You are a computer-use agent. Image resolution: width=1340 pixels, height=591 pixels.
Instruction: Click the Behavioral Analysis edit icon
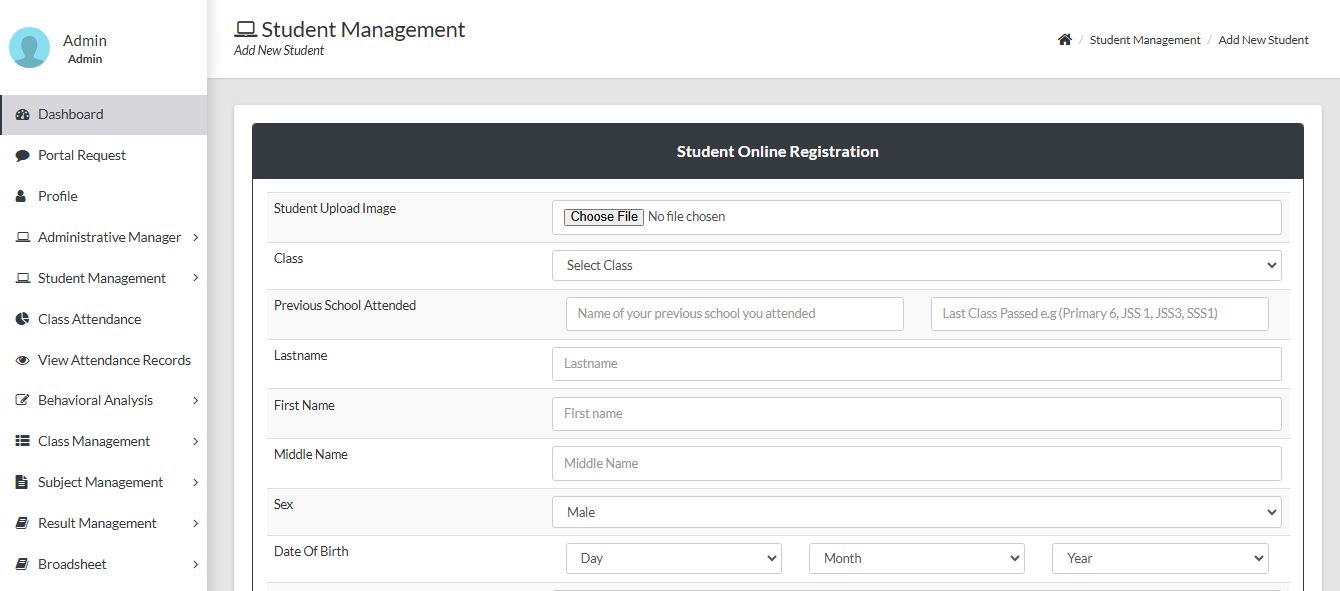click(22, 401)
